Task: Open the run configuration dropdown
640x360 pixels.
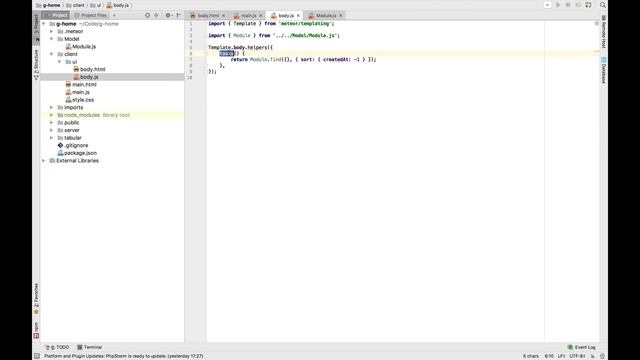Action: pos(547,5)
